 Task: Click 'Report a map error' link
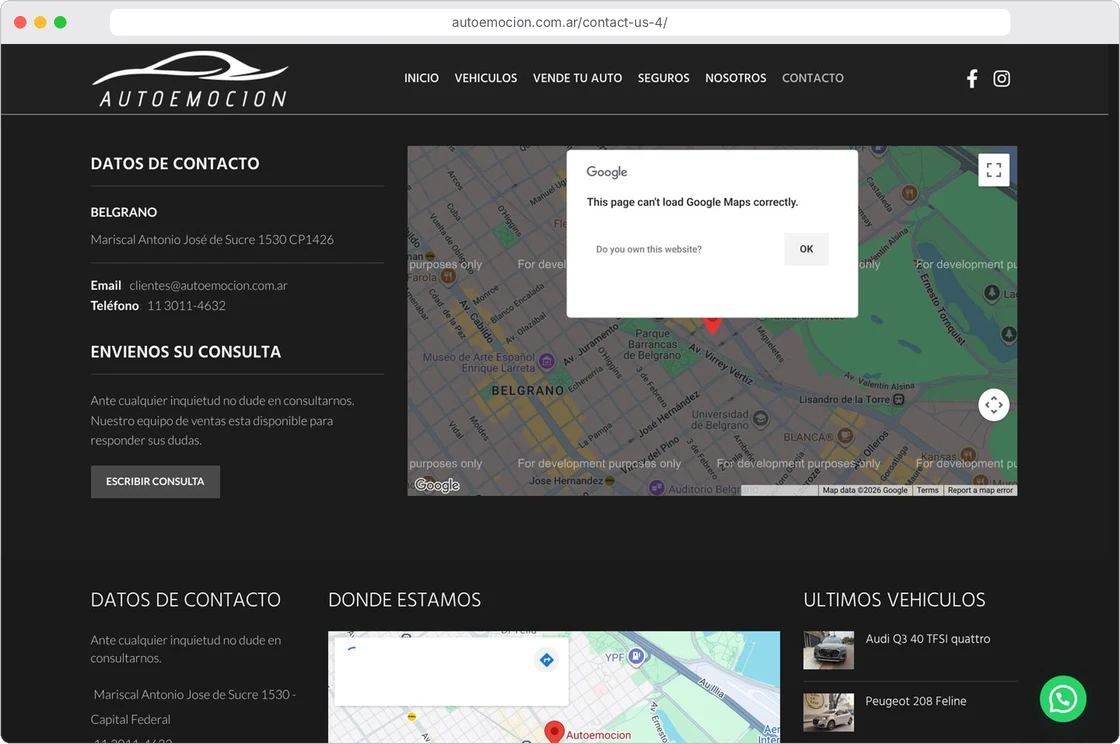coord(980,491)
